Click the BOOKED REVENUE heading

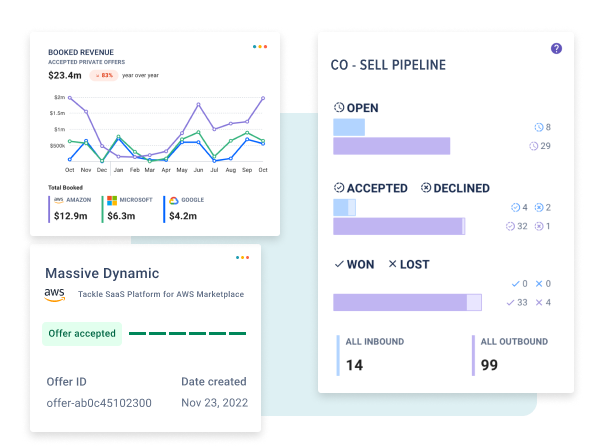coord(81,52)
